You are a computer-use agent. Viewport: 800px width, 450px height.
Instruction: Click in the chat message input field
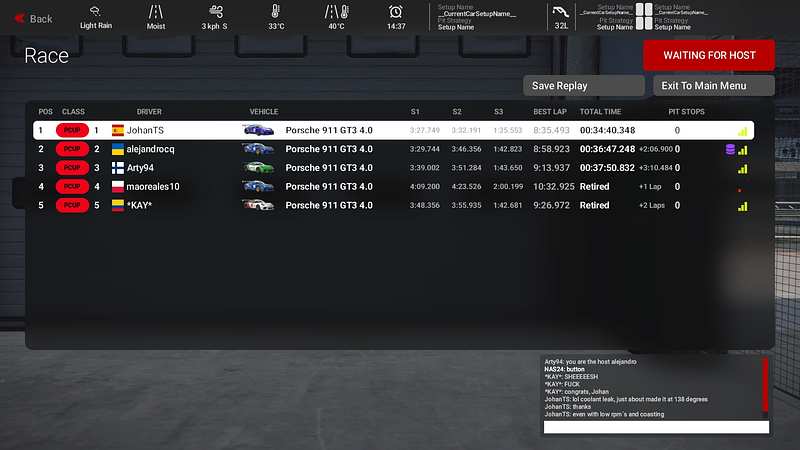(656, 428)
